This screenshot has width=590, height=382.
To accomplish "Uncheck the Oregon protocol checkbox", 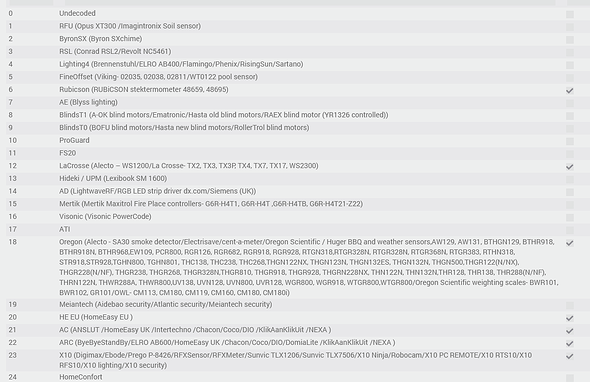I will [x=570, y=243].
